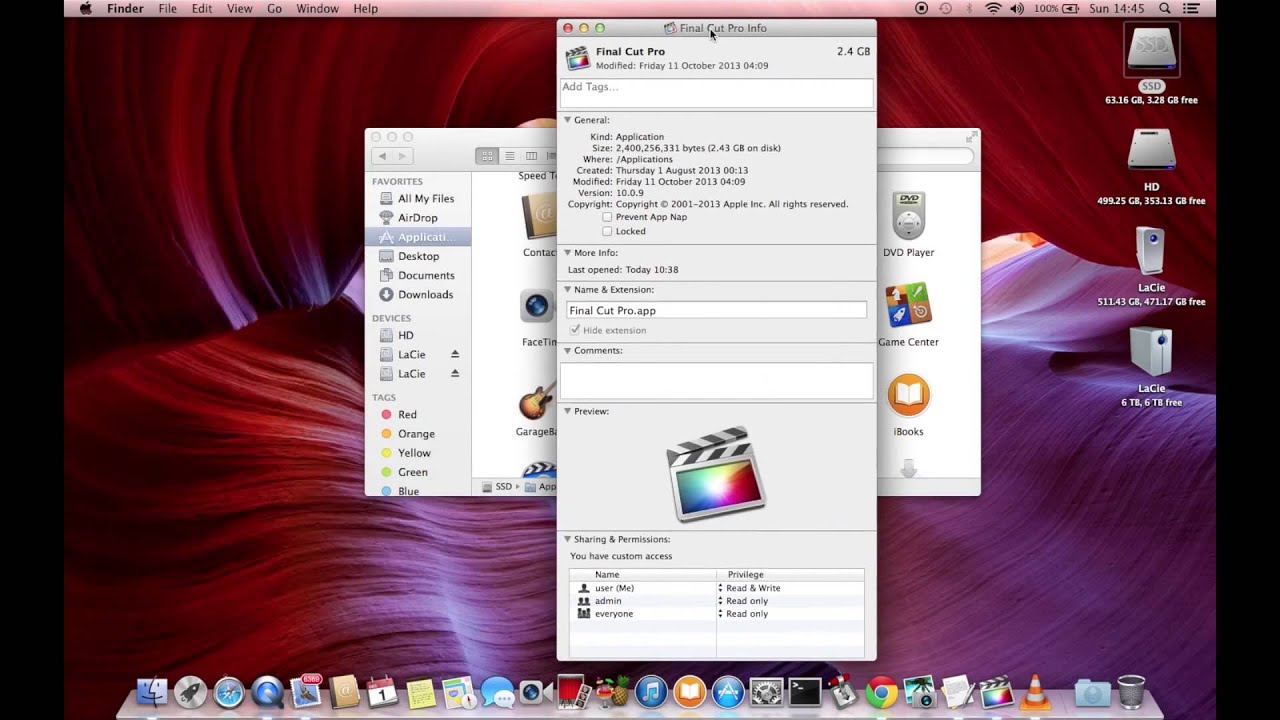Go back in Finder window
Screen dimensions: 1280x720
[382, 156]
